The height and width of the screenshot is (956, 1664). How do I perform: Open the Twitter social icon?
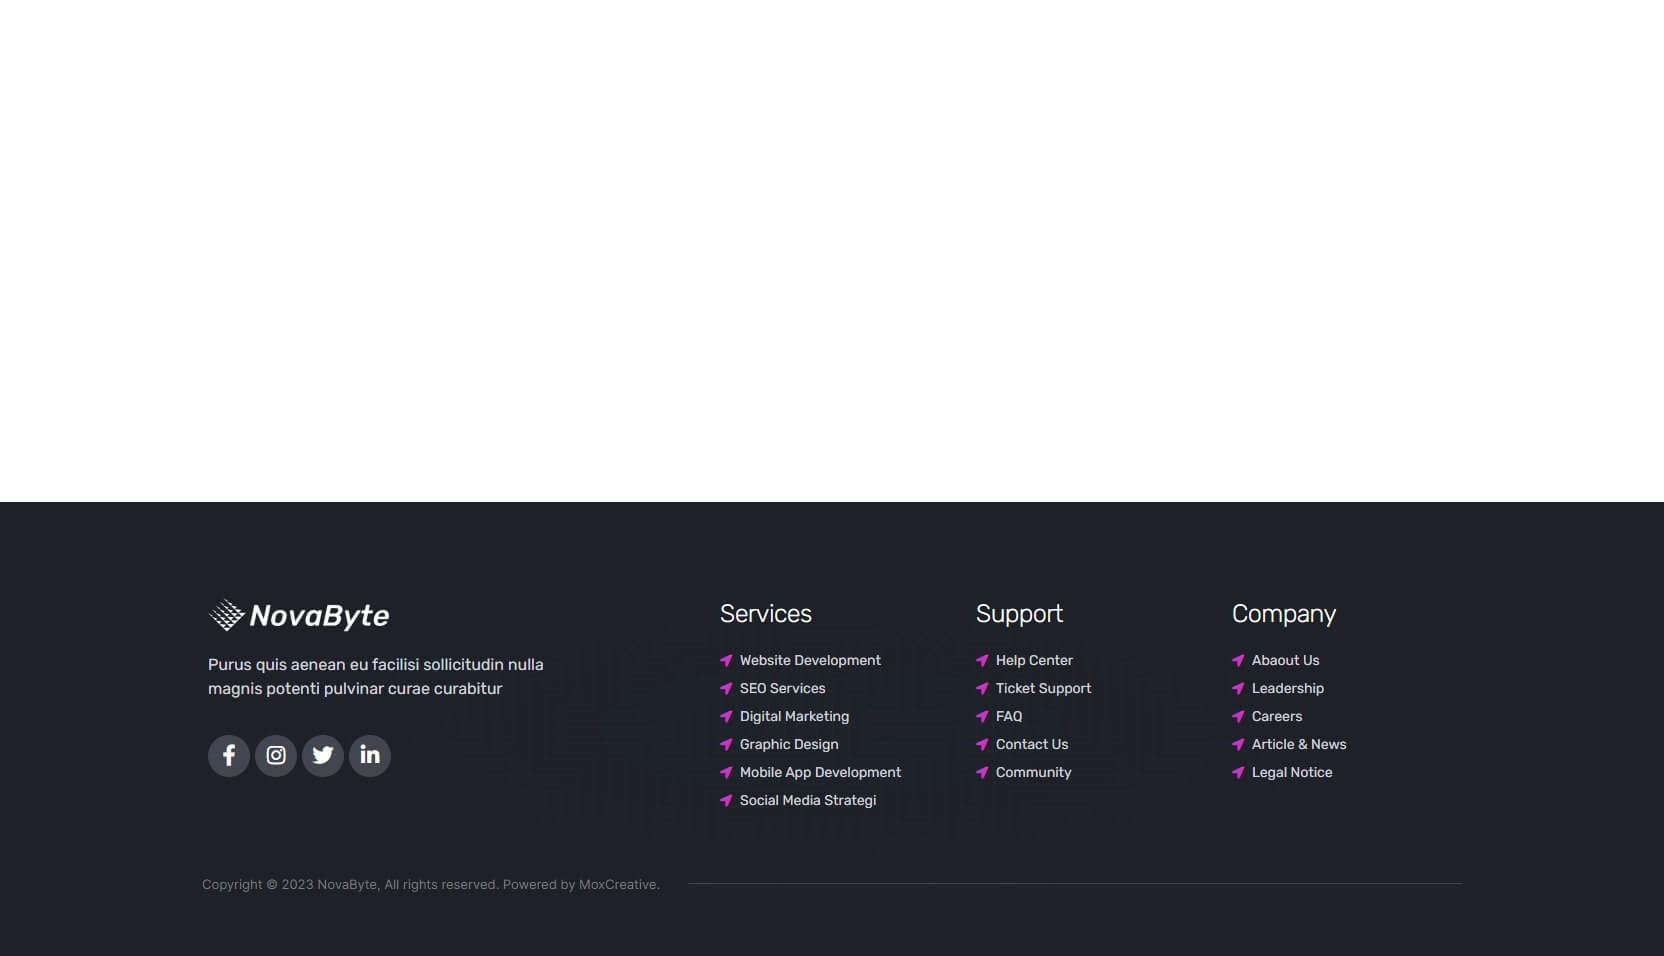322,756
